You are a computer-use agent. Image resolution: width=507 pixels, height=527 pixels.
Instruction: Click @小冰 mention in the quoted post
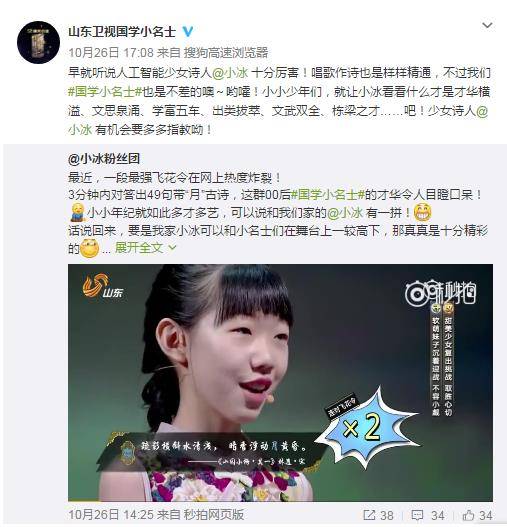click(345, 212)
